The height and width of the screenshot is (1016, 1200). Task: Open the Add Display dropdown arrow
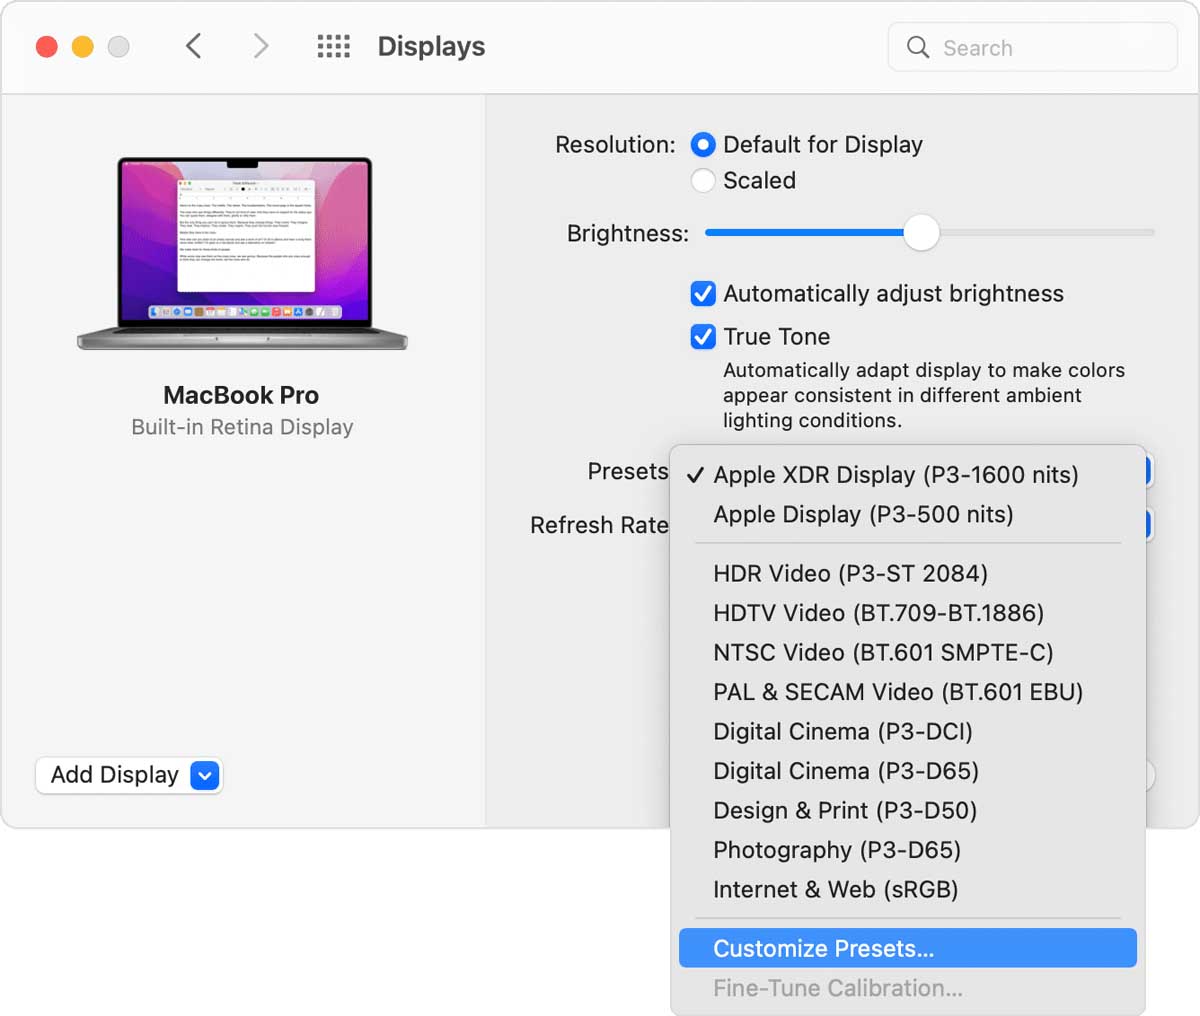click(x=204, y=775)
